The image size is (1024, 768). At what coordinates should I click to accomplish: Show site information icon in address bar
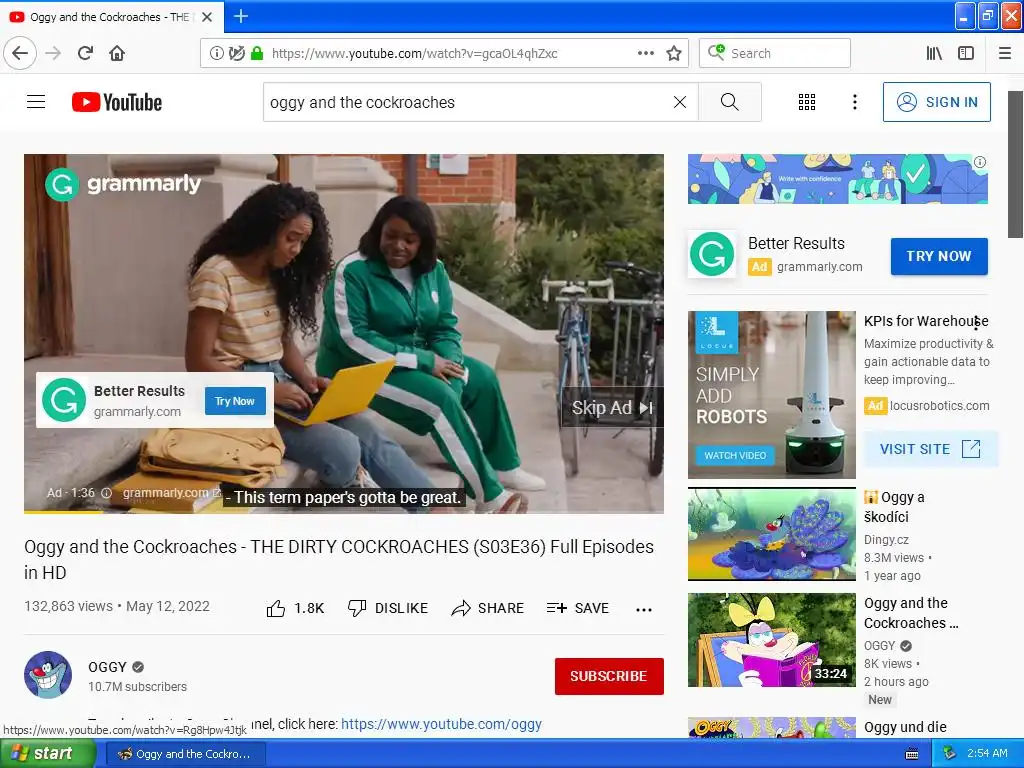coord(216,53)
